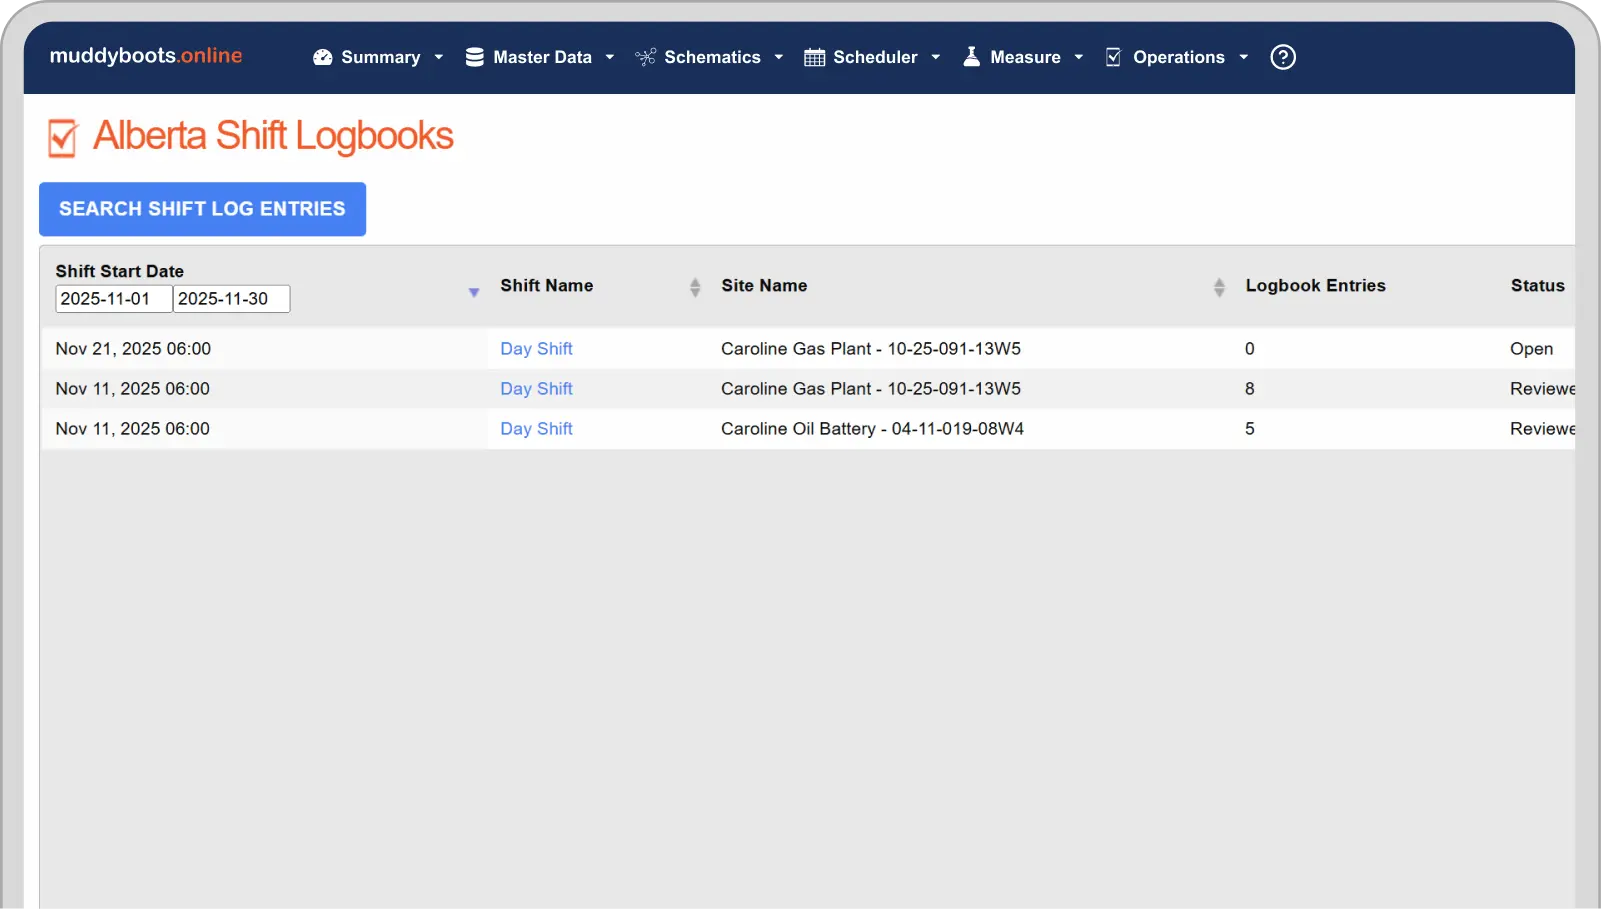
Task: Toggle Site Name column sort arrows
Action: [x=1218, y=288]
